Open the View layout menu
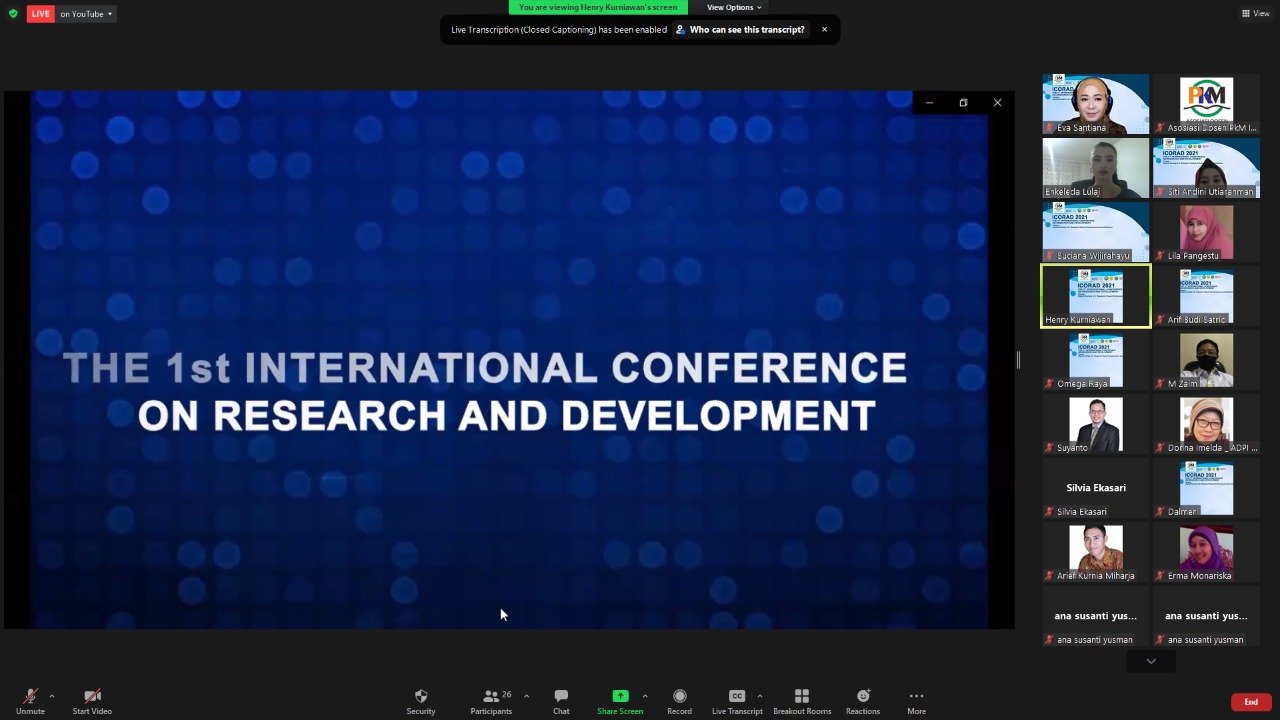Viewport: 1280px width, 720px height. pyautogui.click(x=1255, y=13)
